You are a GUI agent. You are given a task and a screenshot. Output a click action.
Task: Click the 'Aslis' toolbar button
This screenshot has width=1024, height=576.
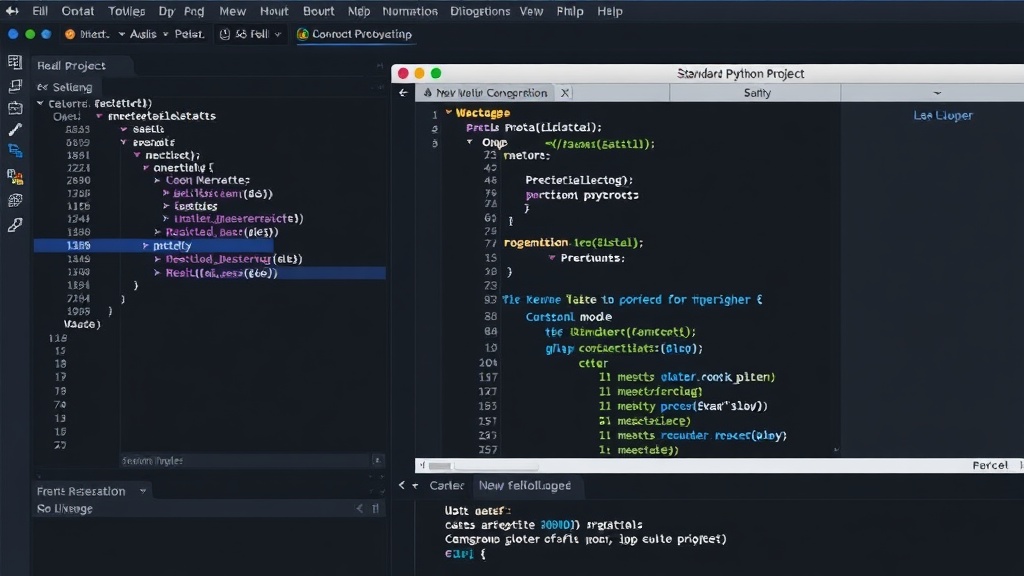143,34
